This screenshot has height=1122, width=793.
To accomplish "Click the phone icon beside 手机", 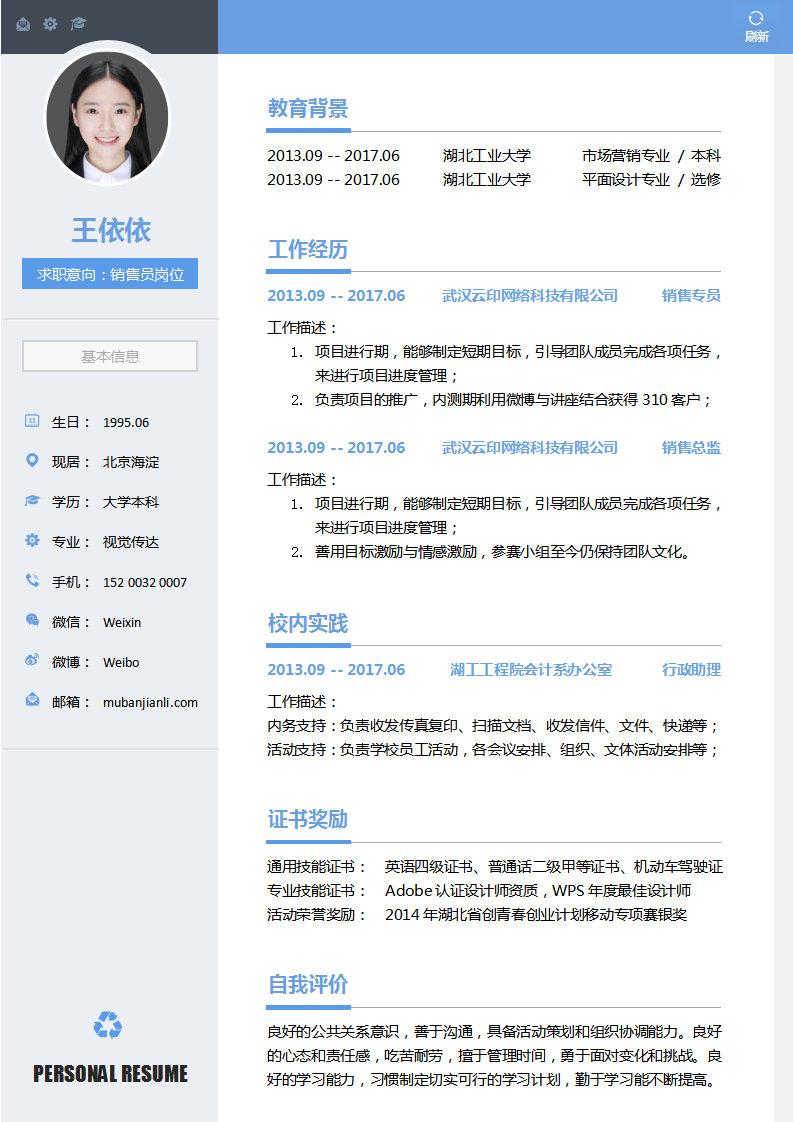I will coord(32,581).
